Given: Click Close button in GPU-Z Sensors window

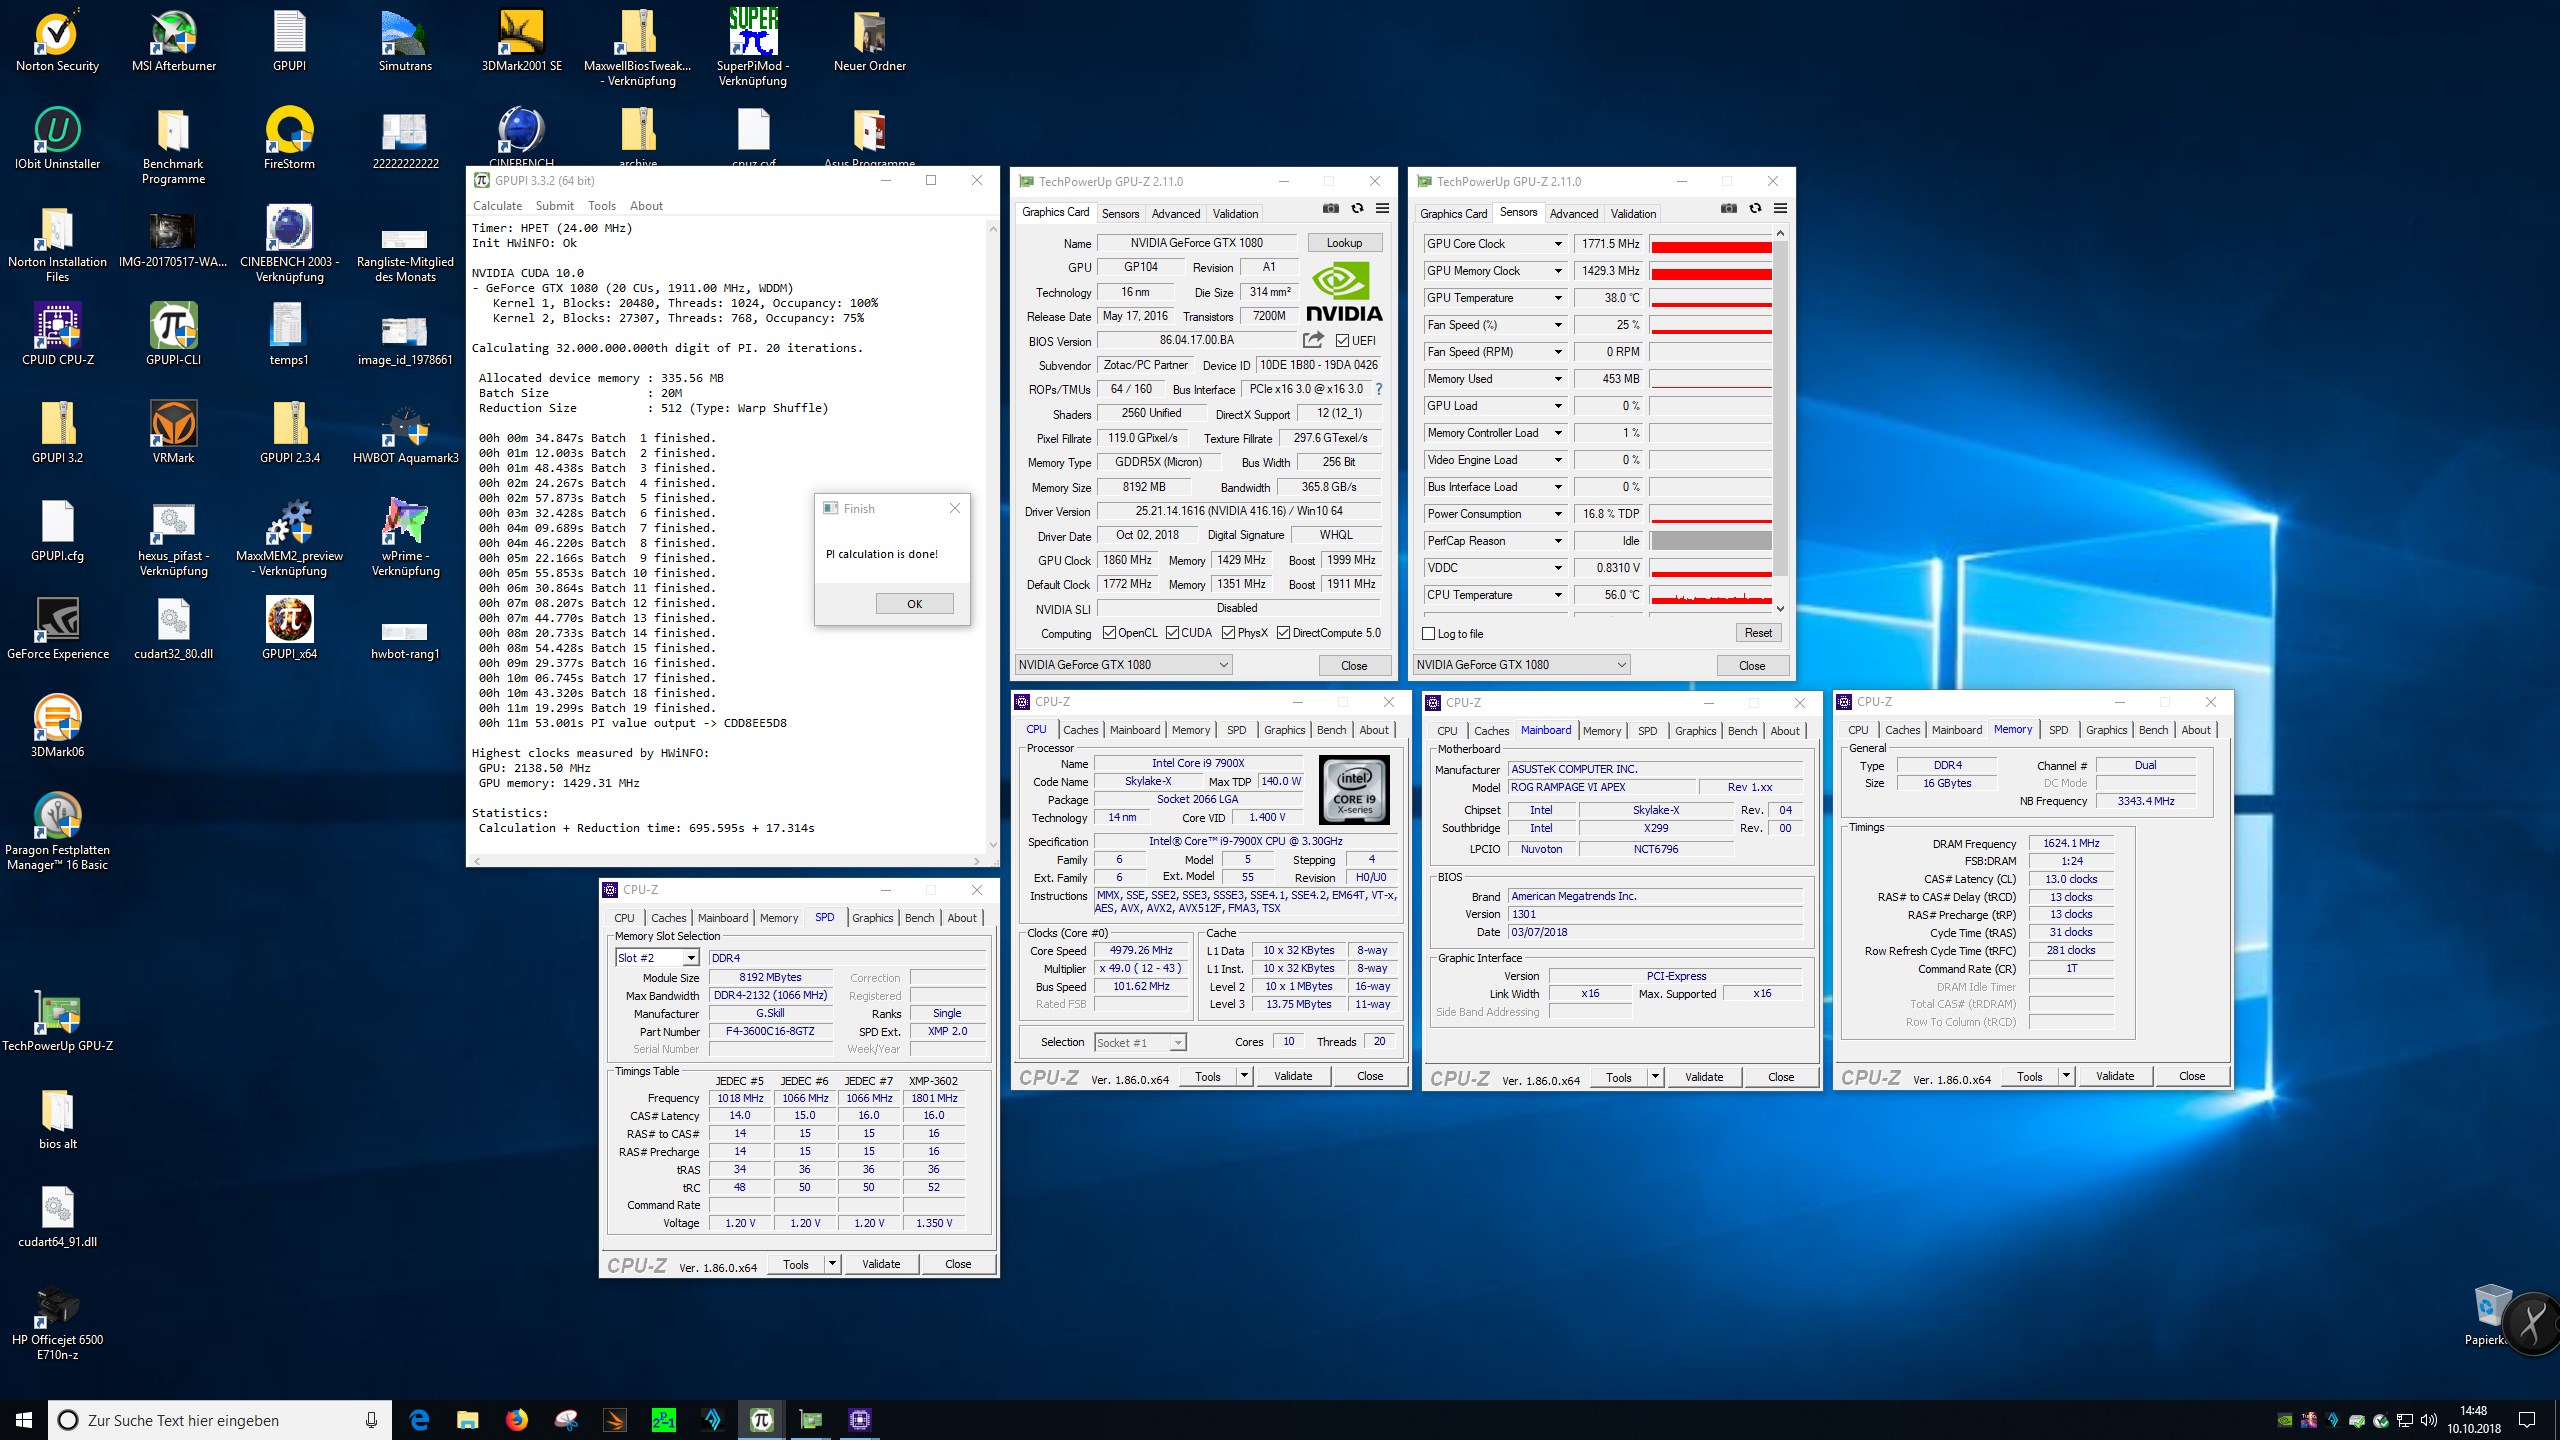Looking at the screenshot, I should [1752, 665].
